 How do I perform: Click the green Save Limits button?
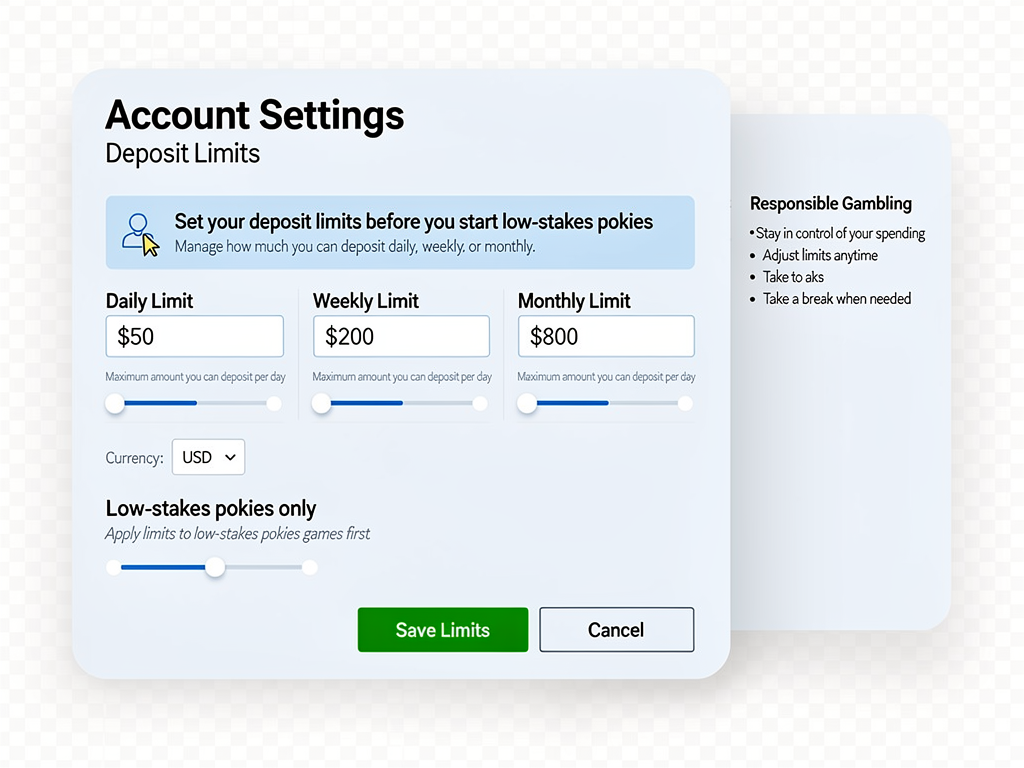coord(443,630)
